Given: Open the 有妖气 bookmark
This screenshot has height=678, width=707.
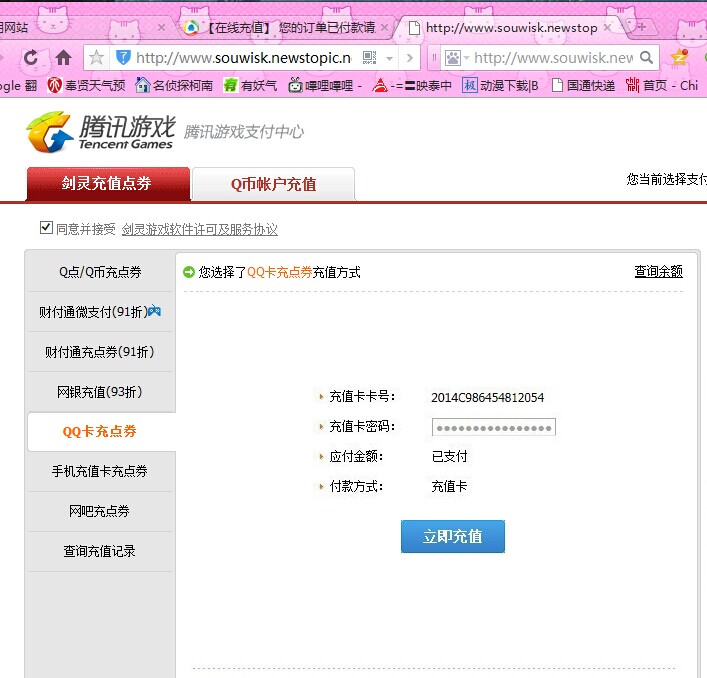Looking at the screenshot, I should (x=250, y=85).
